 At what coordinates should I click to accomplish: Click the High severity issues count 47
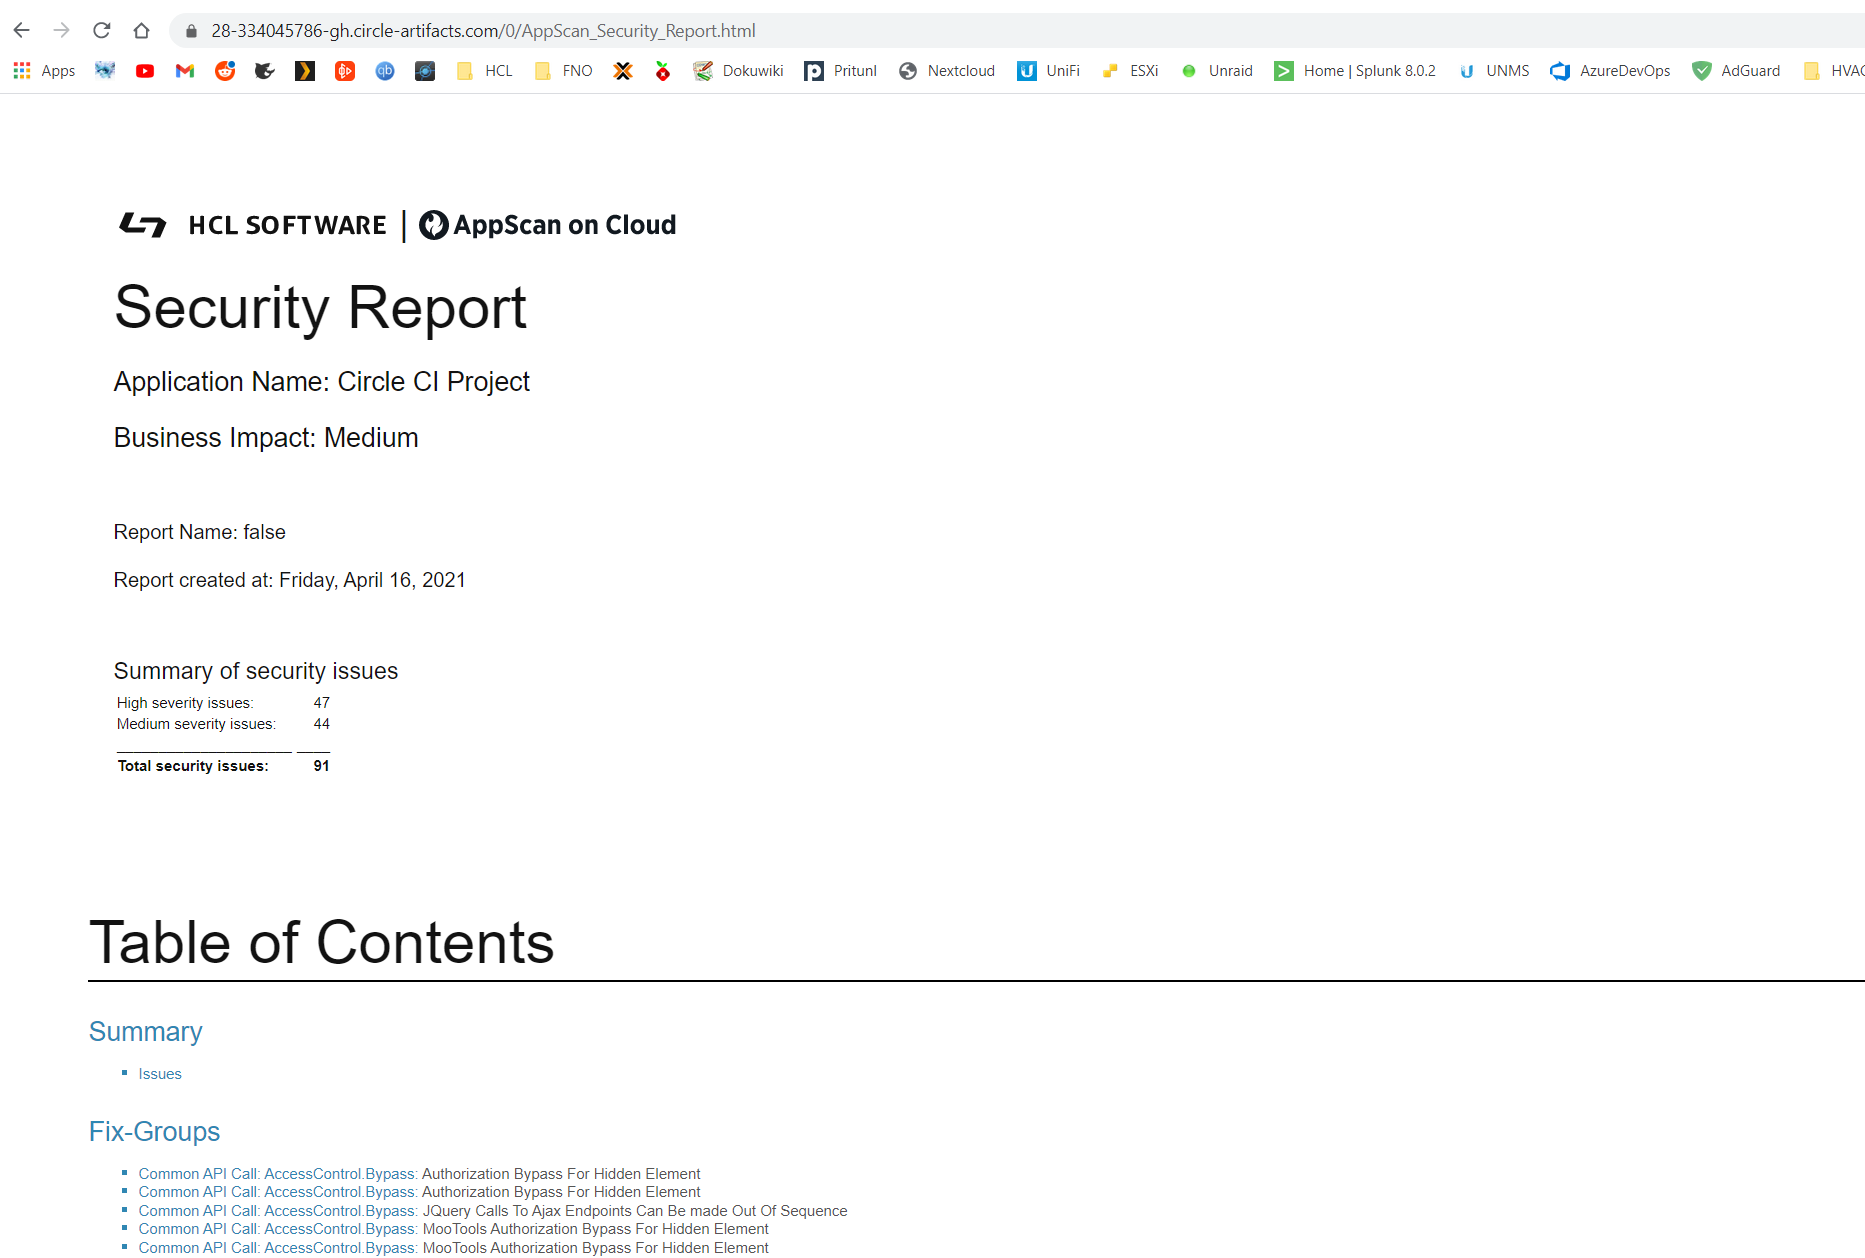321,703
